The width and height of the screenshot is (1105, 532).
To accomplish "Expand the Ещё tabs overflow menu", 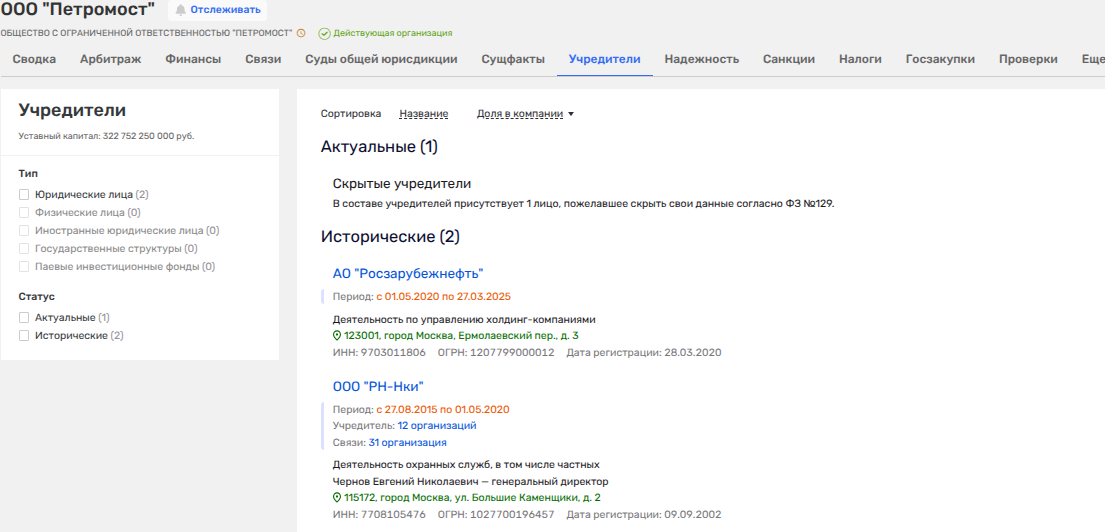I will tap(1092, 59).
